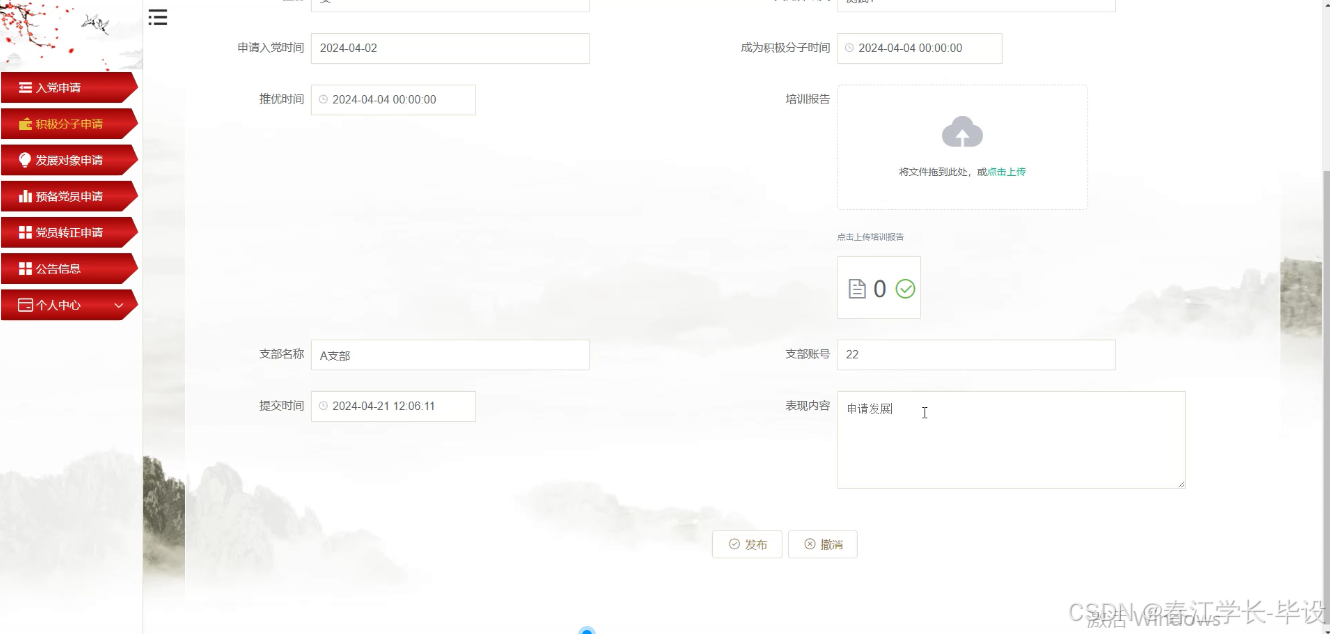Click the 积极分子申请 wallet icon
1330x634 pixels.
[x=26, y=124]
